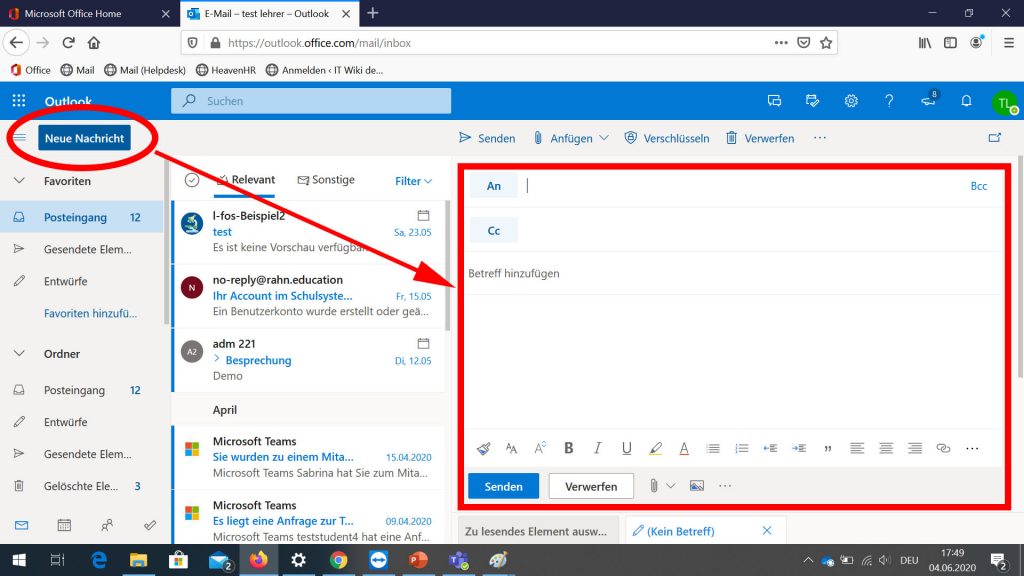The height and width of the screenshot is (576, 1024).
Task: Insert a hyperlink using the link icon
Action: click(x=943, y=449)
